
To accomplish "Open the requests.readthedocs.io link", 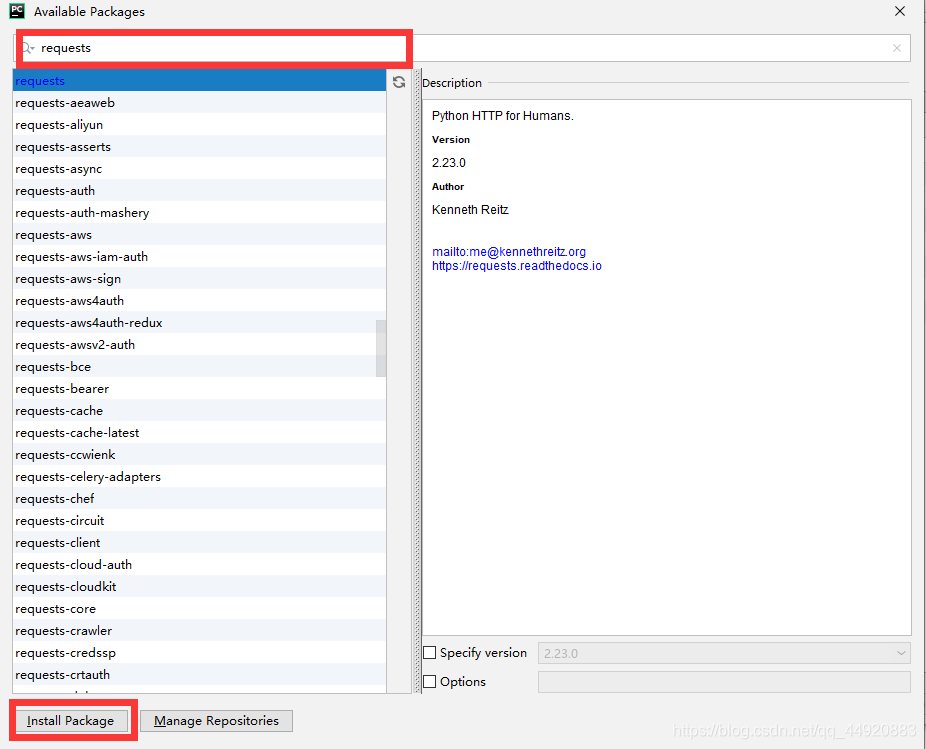I will 517,266.
